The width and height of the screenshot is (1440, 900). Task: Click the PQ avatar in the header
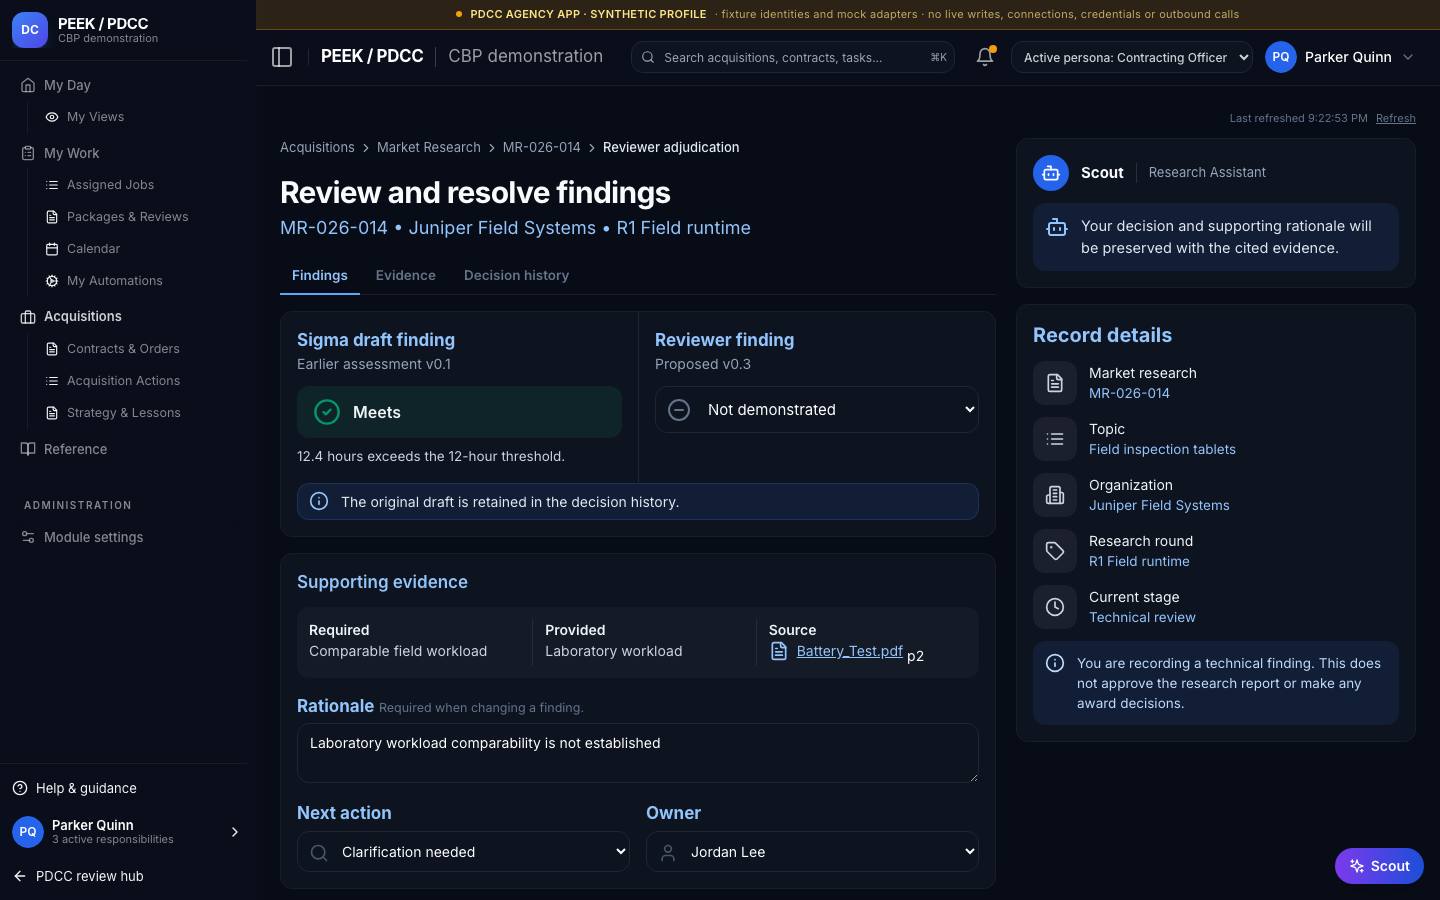[x=1281, y=57]
